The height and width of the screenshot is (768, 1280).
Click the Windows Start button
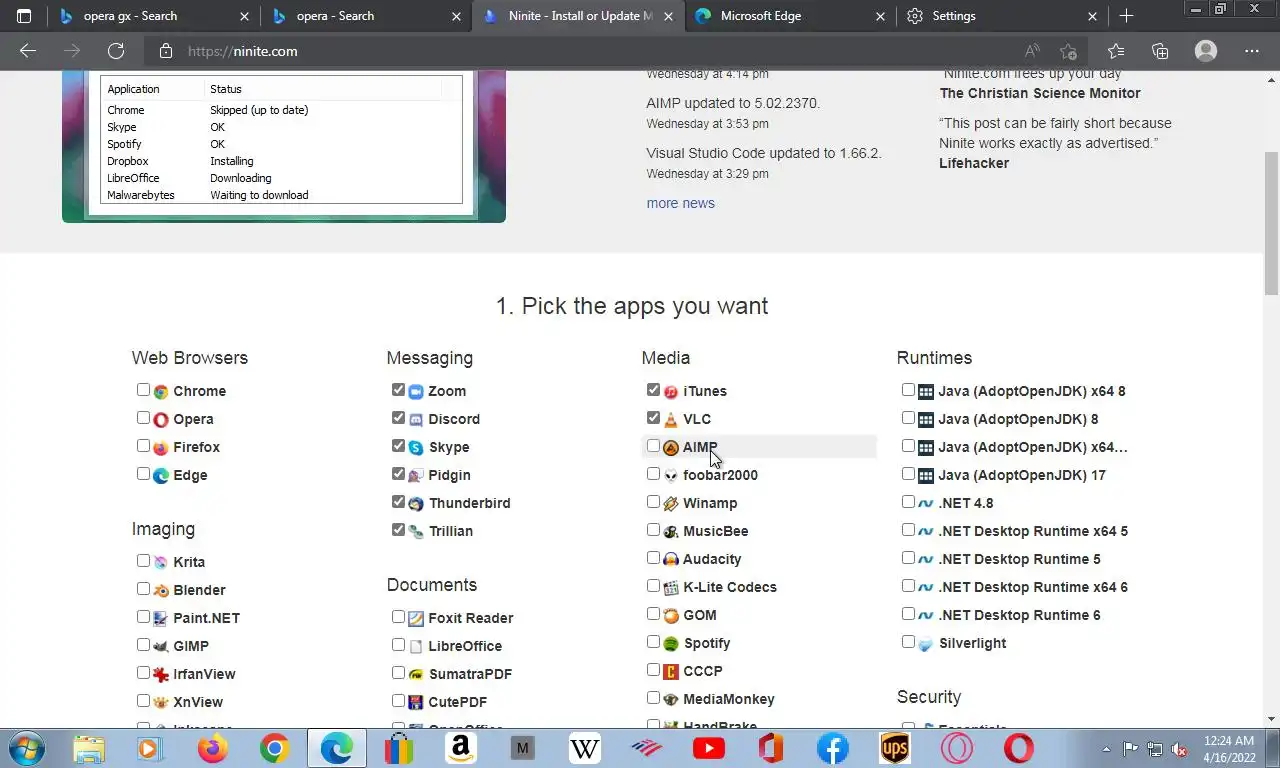click(x=27, y=748)
